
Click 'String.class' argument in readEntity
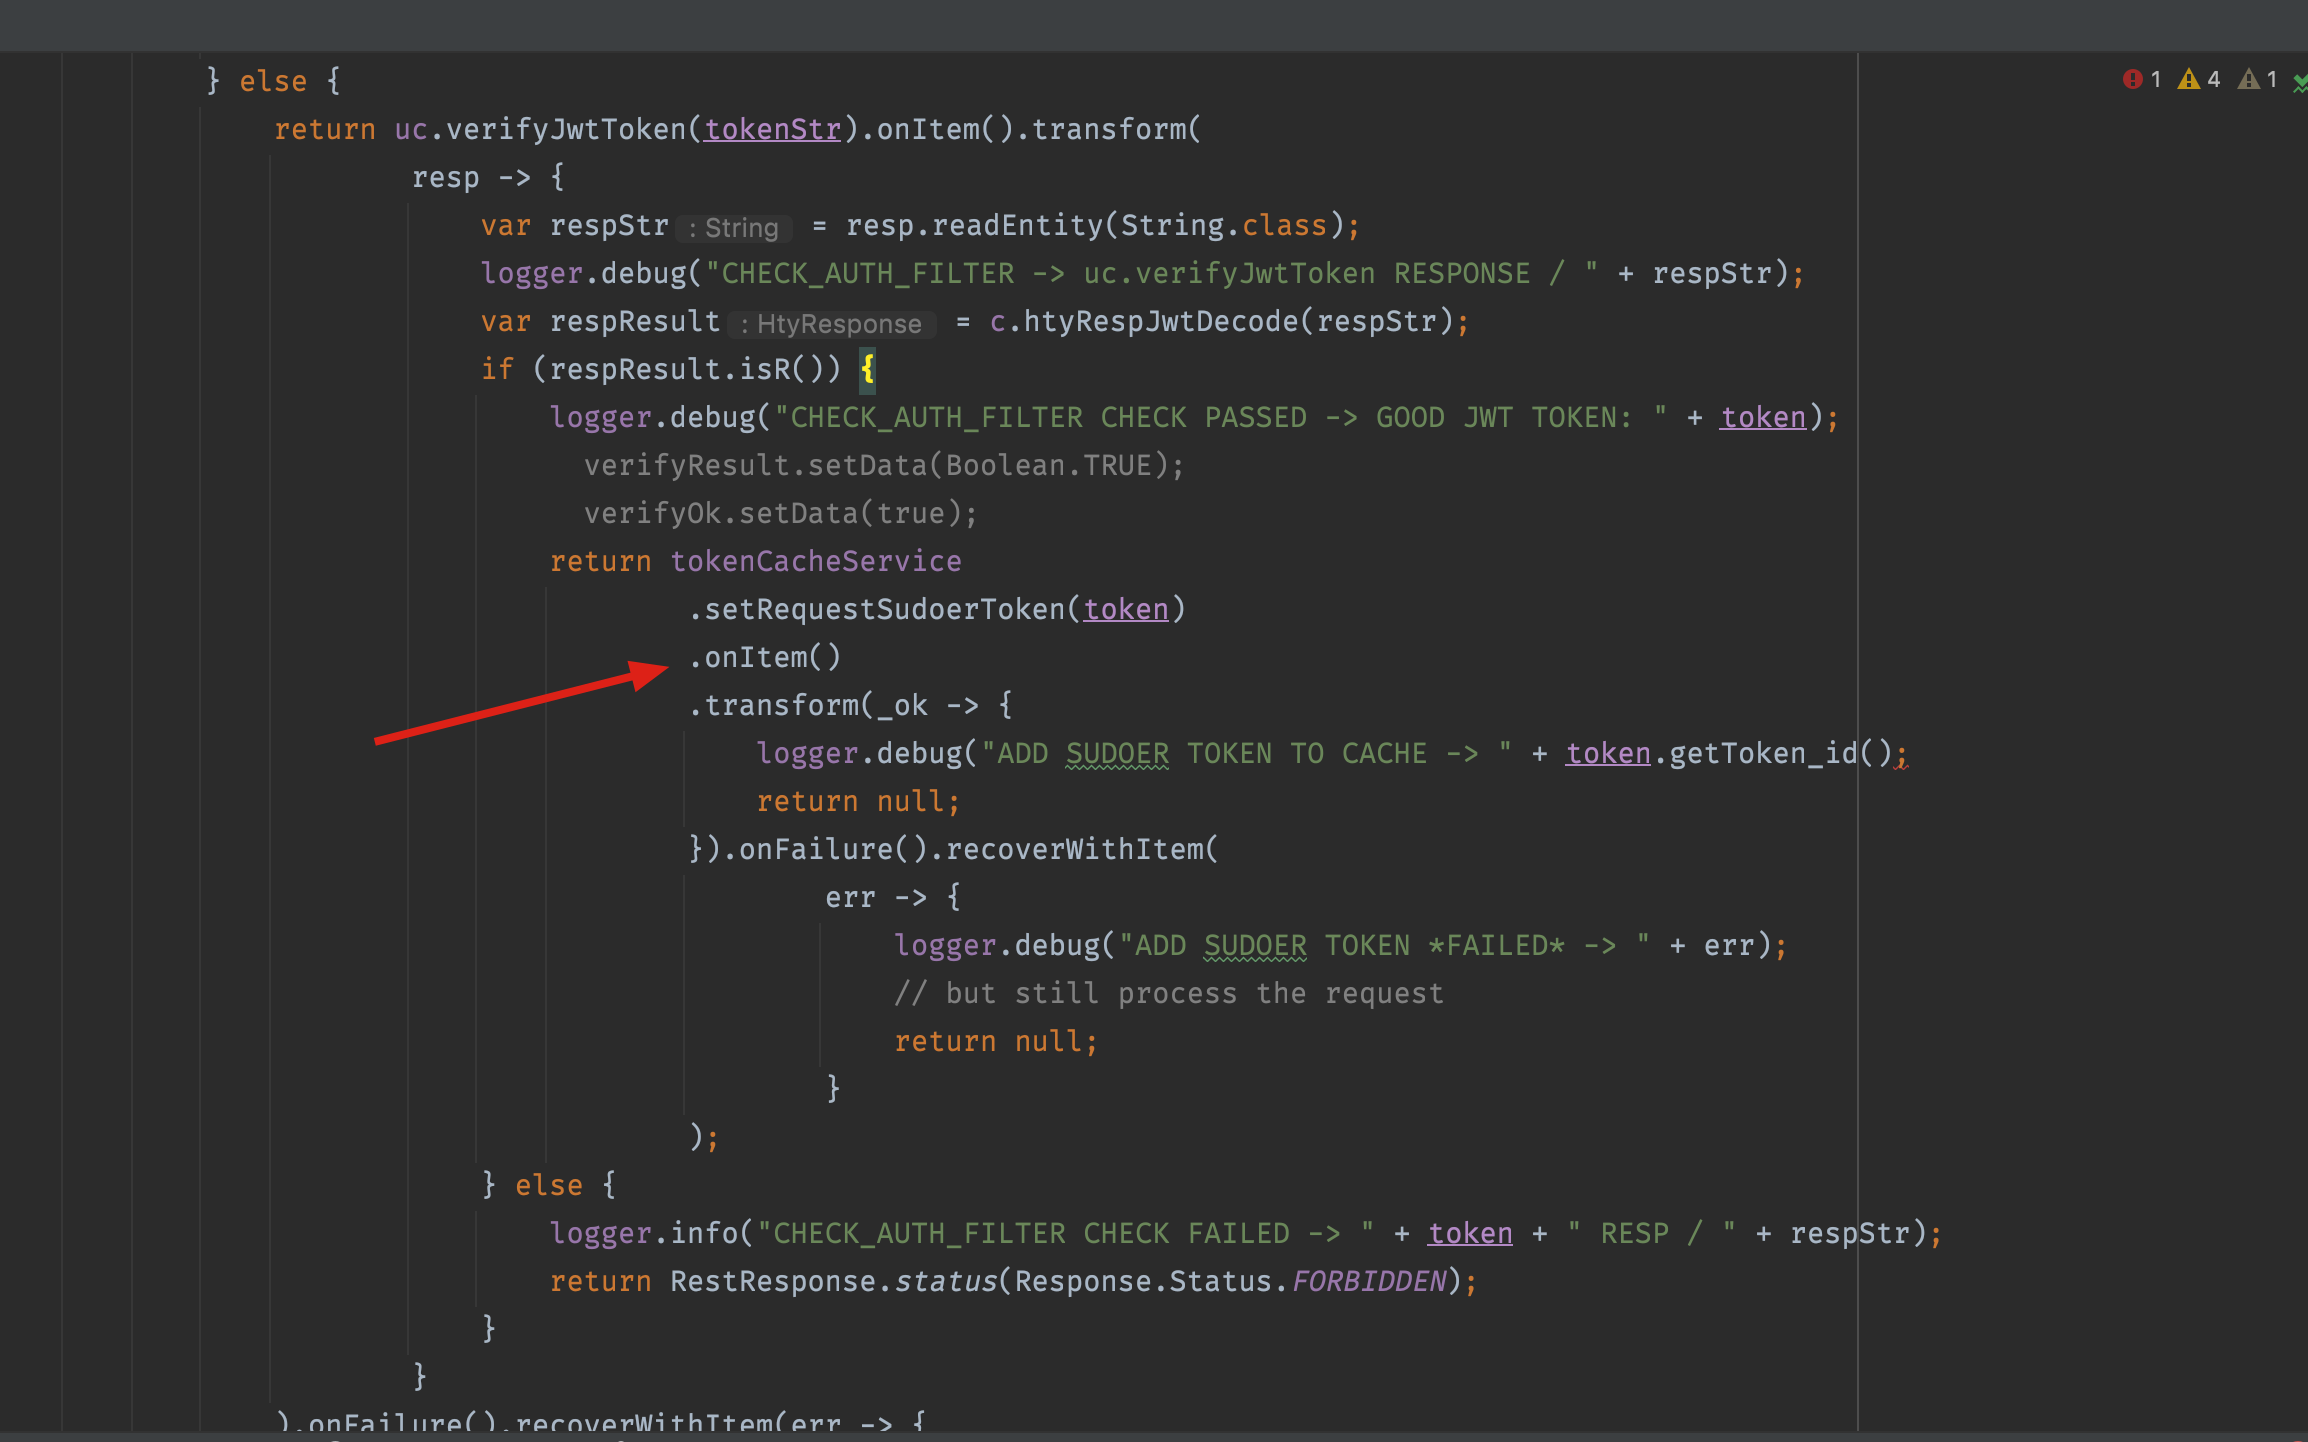(1223, 226)
